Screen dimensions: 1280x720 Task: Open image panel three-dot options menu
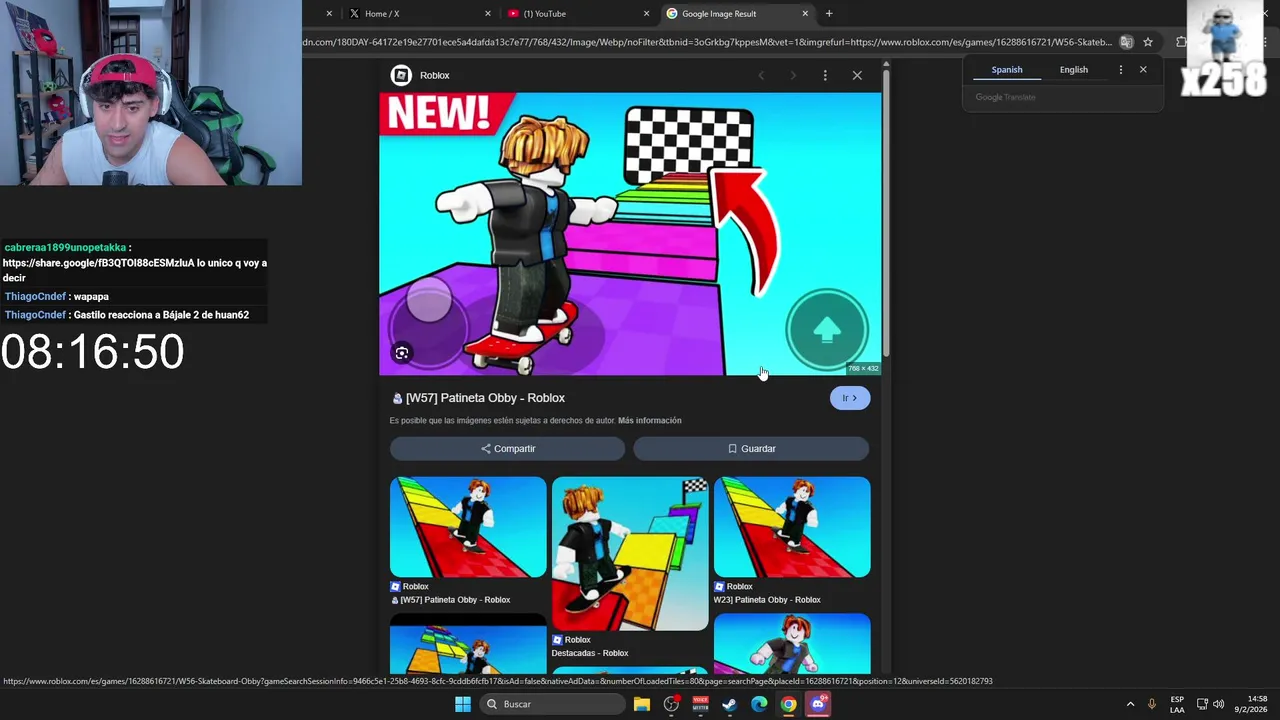pyautogui.click(x=825, y=75)
